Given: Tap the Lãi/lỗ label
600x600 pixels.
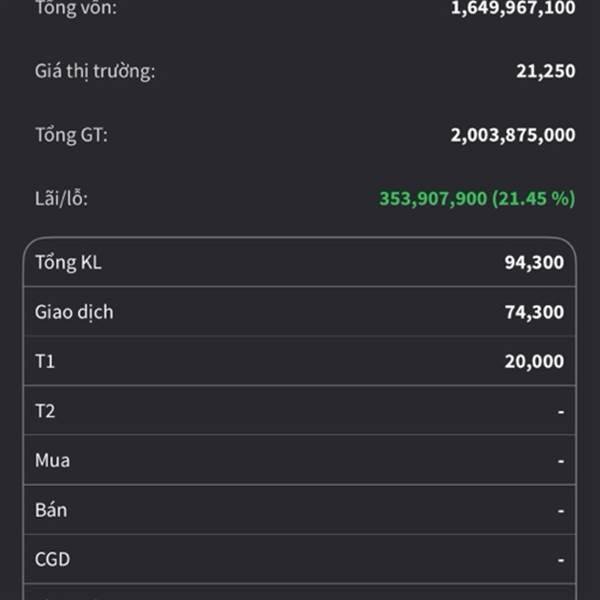Looking at the screenshot, I should pos(61,198).
